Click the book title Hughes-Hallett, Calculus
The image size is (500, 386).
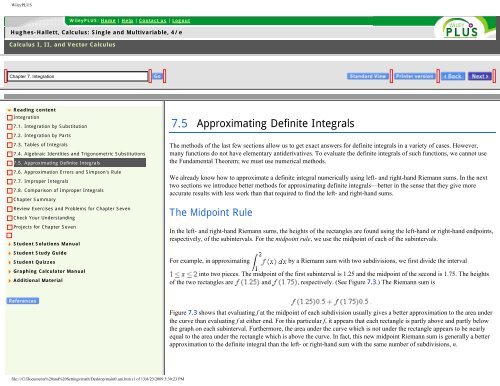(96, 32)
